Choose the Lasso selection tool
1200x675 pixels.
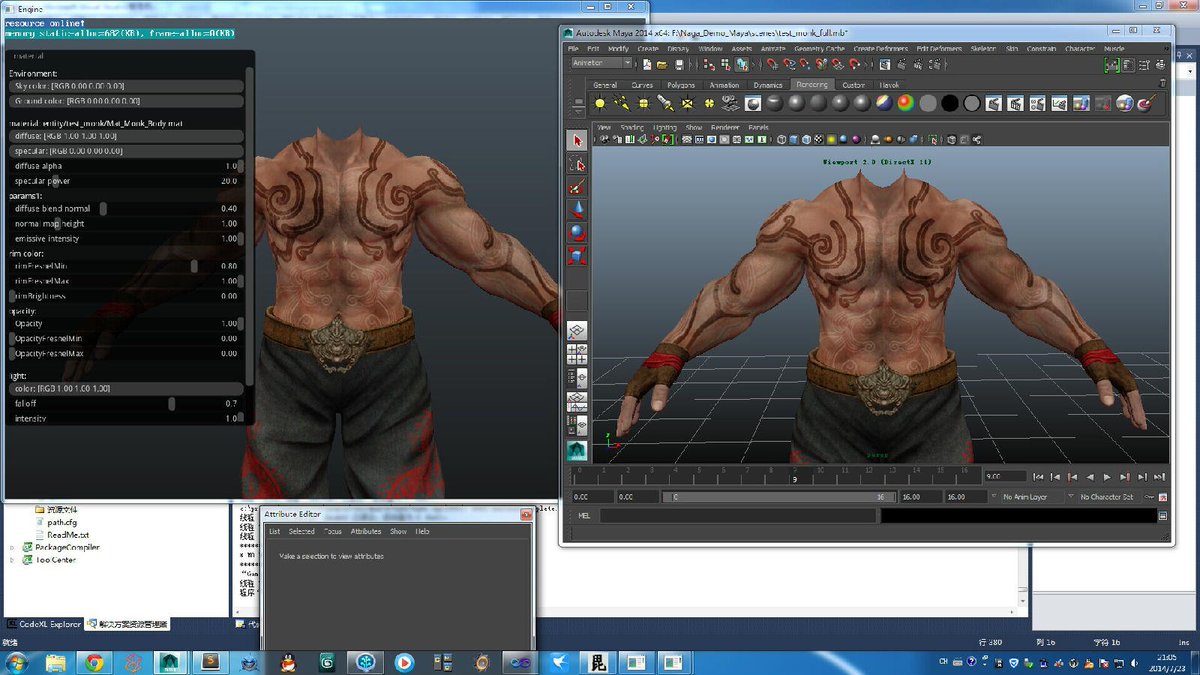click(577, 163)
